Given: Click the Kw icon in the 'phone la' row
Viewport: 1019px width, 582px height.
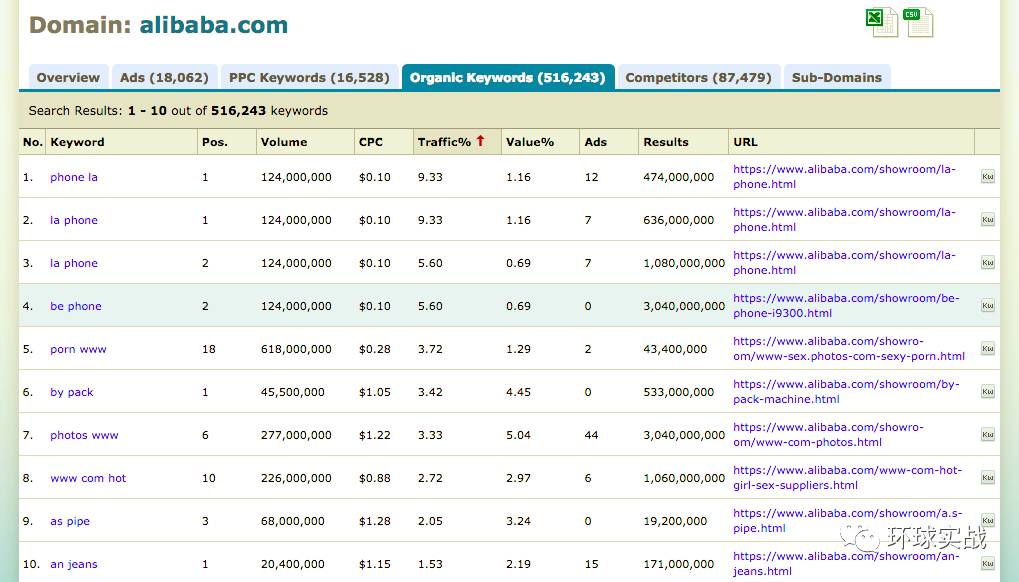Looking at the screenshot, I should click(x=988, y=177).
